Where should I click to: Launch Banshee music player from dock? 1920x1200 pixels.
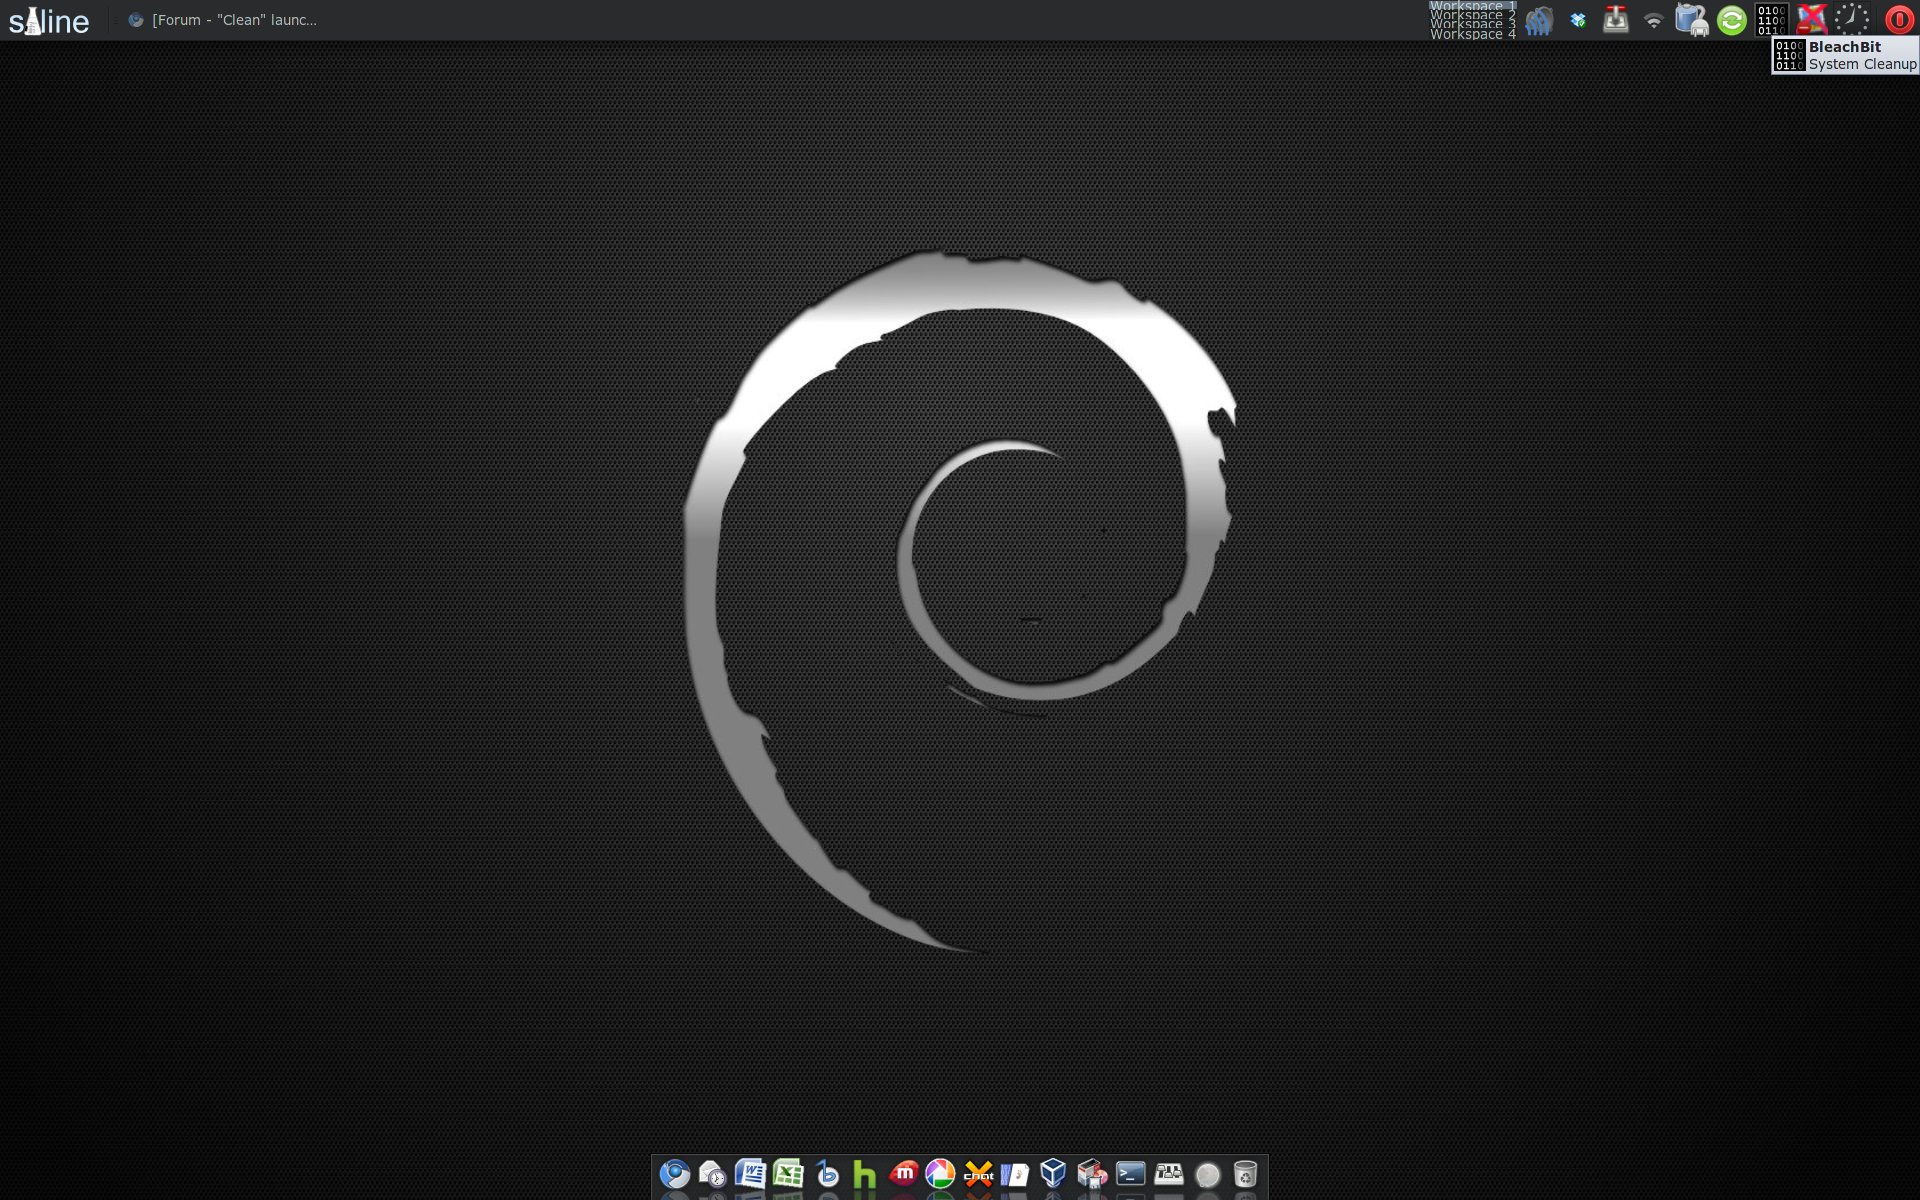827,1174
